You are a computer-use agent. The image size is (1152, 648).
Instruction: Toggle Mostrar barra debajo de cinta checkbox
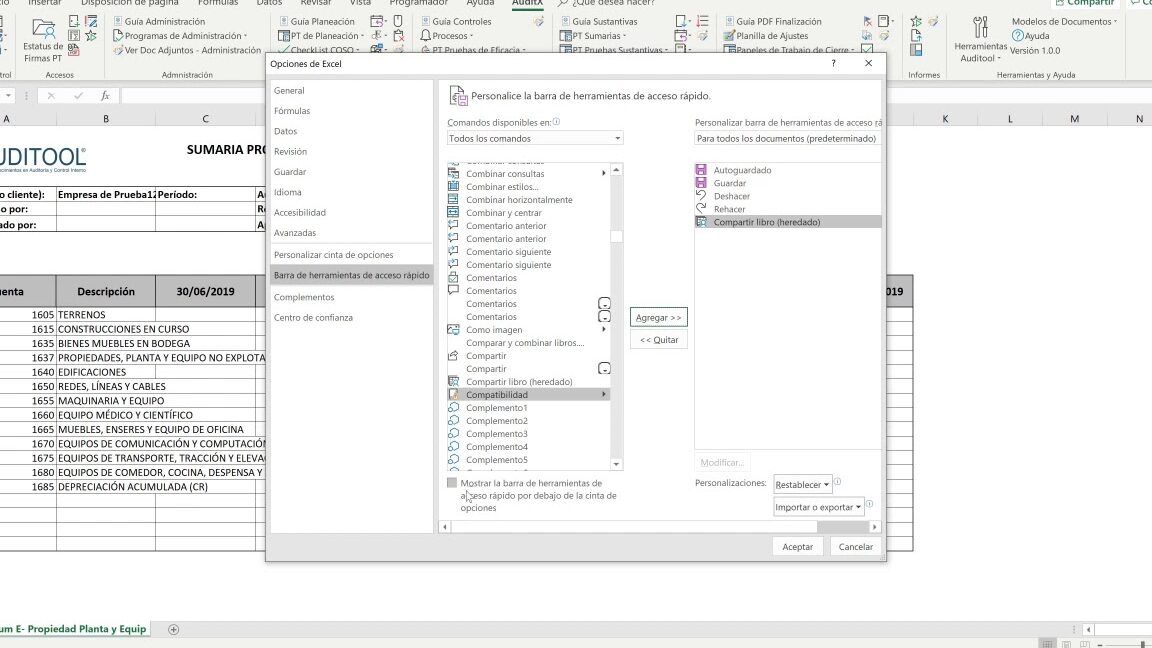click(452, 483)
